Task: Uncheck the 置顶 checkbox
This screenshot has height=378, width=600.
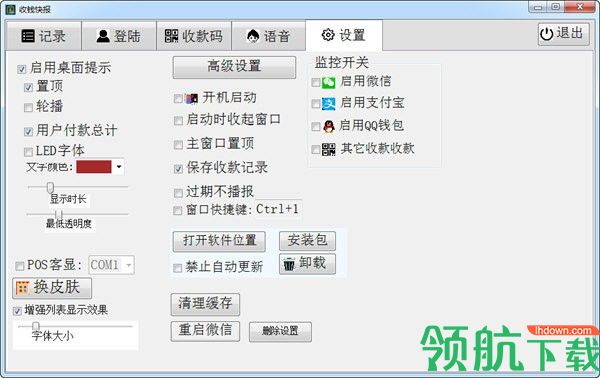Action: point(28,88)
